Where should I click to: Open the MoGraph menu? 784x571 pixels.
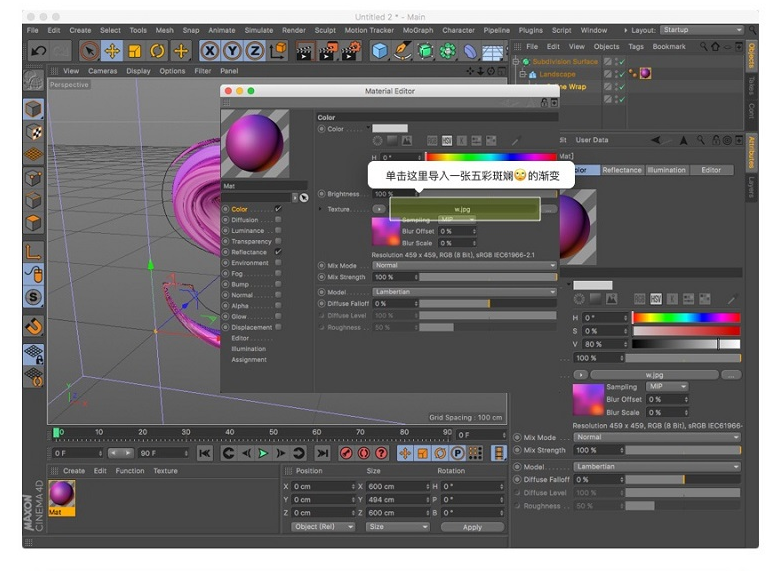pos(417,31)
